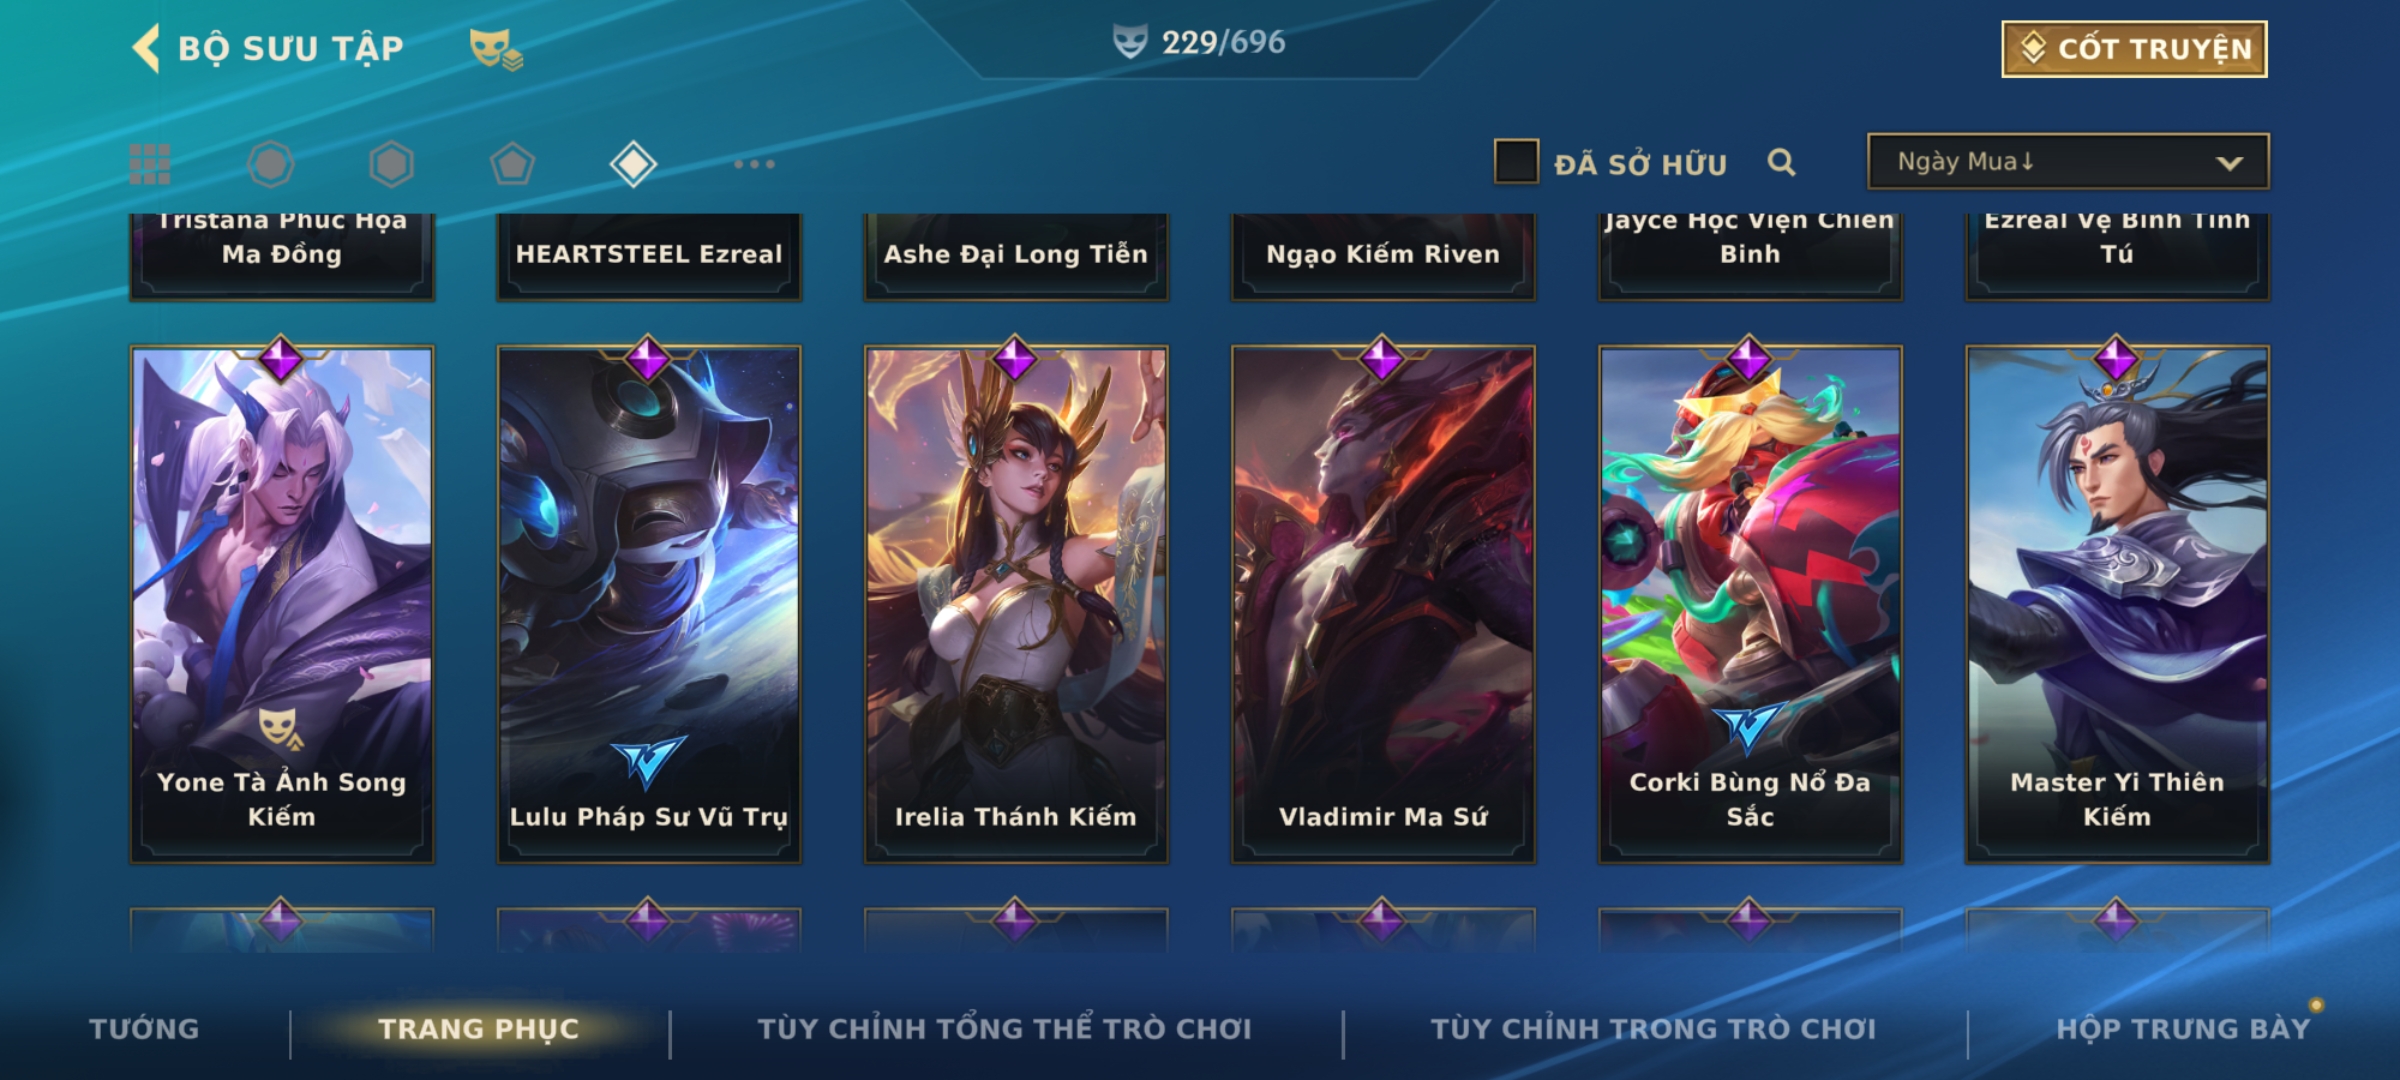Go back using the Bộ Sưu Tập arrow
2400x1080 pixels.
[x=146, y=48]
